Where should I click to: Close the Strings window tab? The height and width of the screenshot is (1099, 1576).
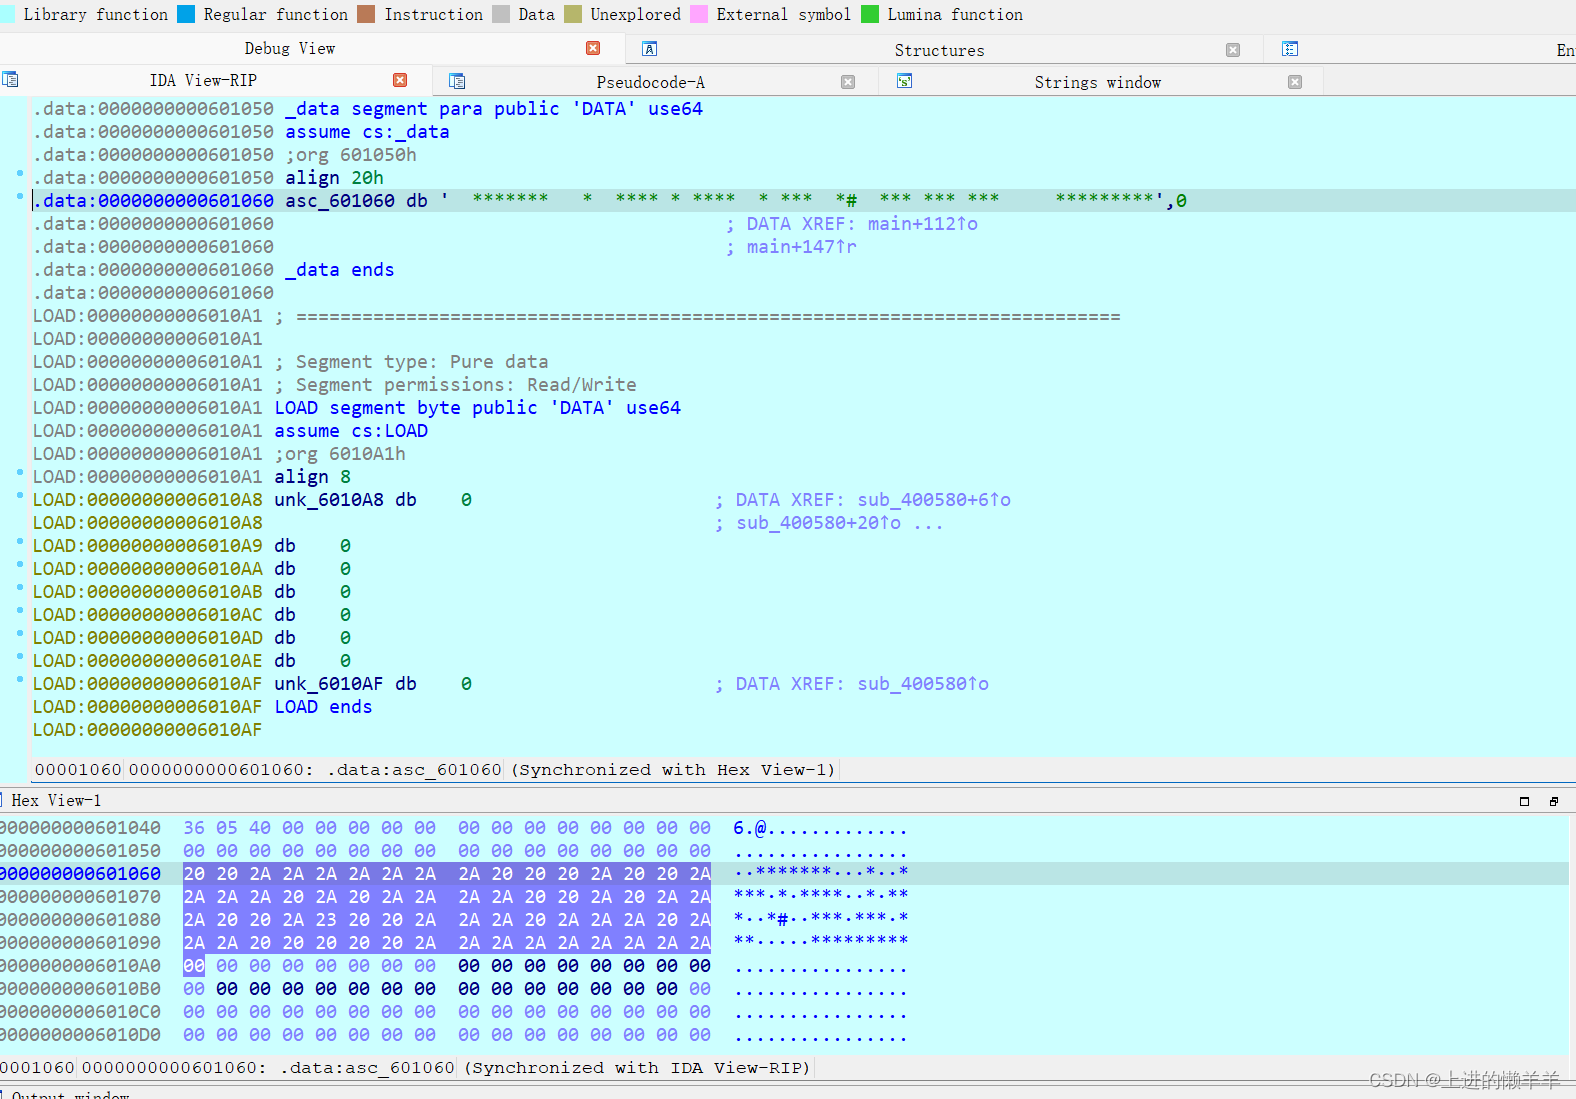[x=1295, y=82]
